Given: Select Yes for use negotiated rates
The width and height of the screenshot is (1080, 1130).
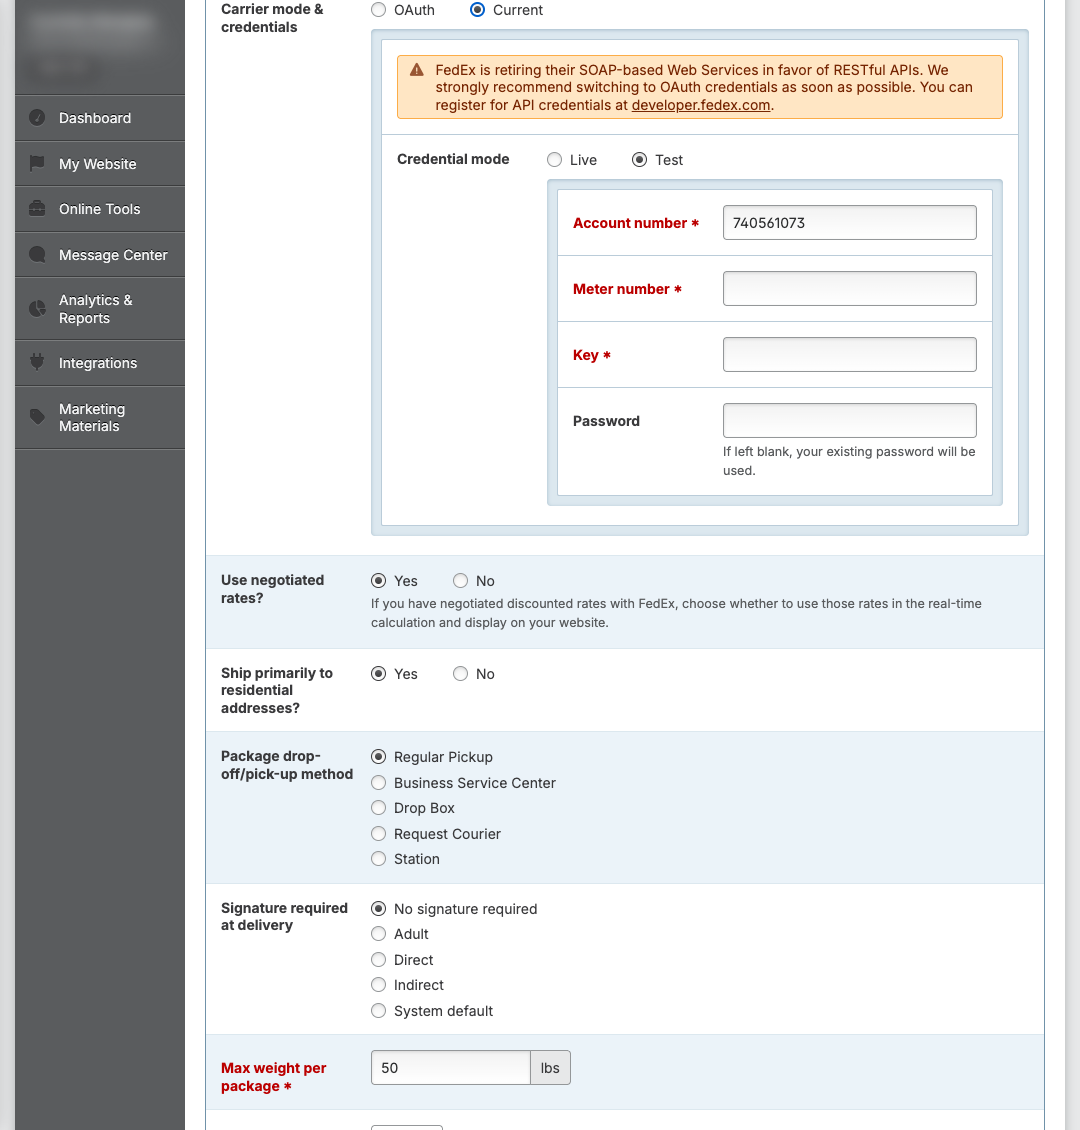Looking at the screenshot, I should point(378,581).
